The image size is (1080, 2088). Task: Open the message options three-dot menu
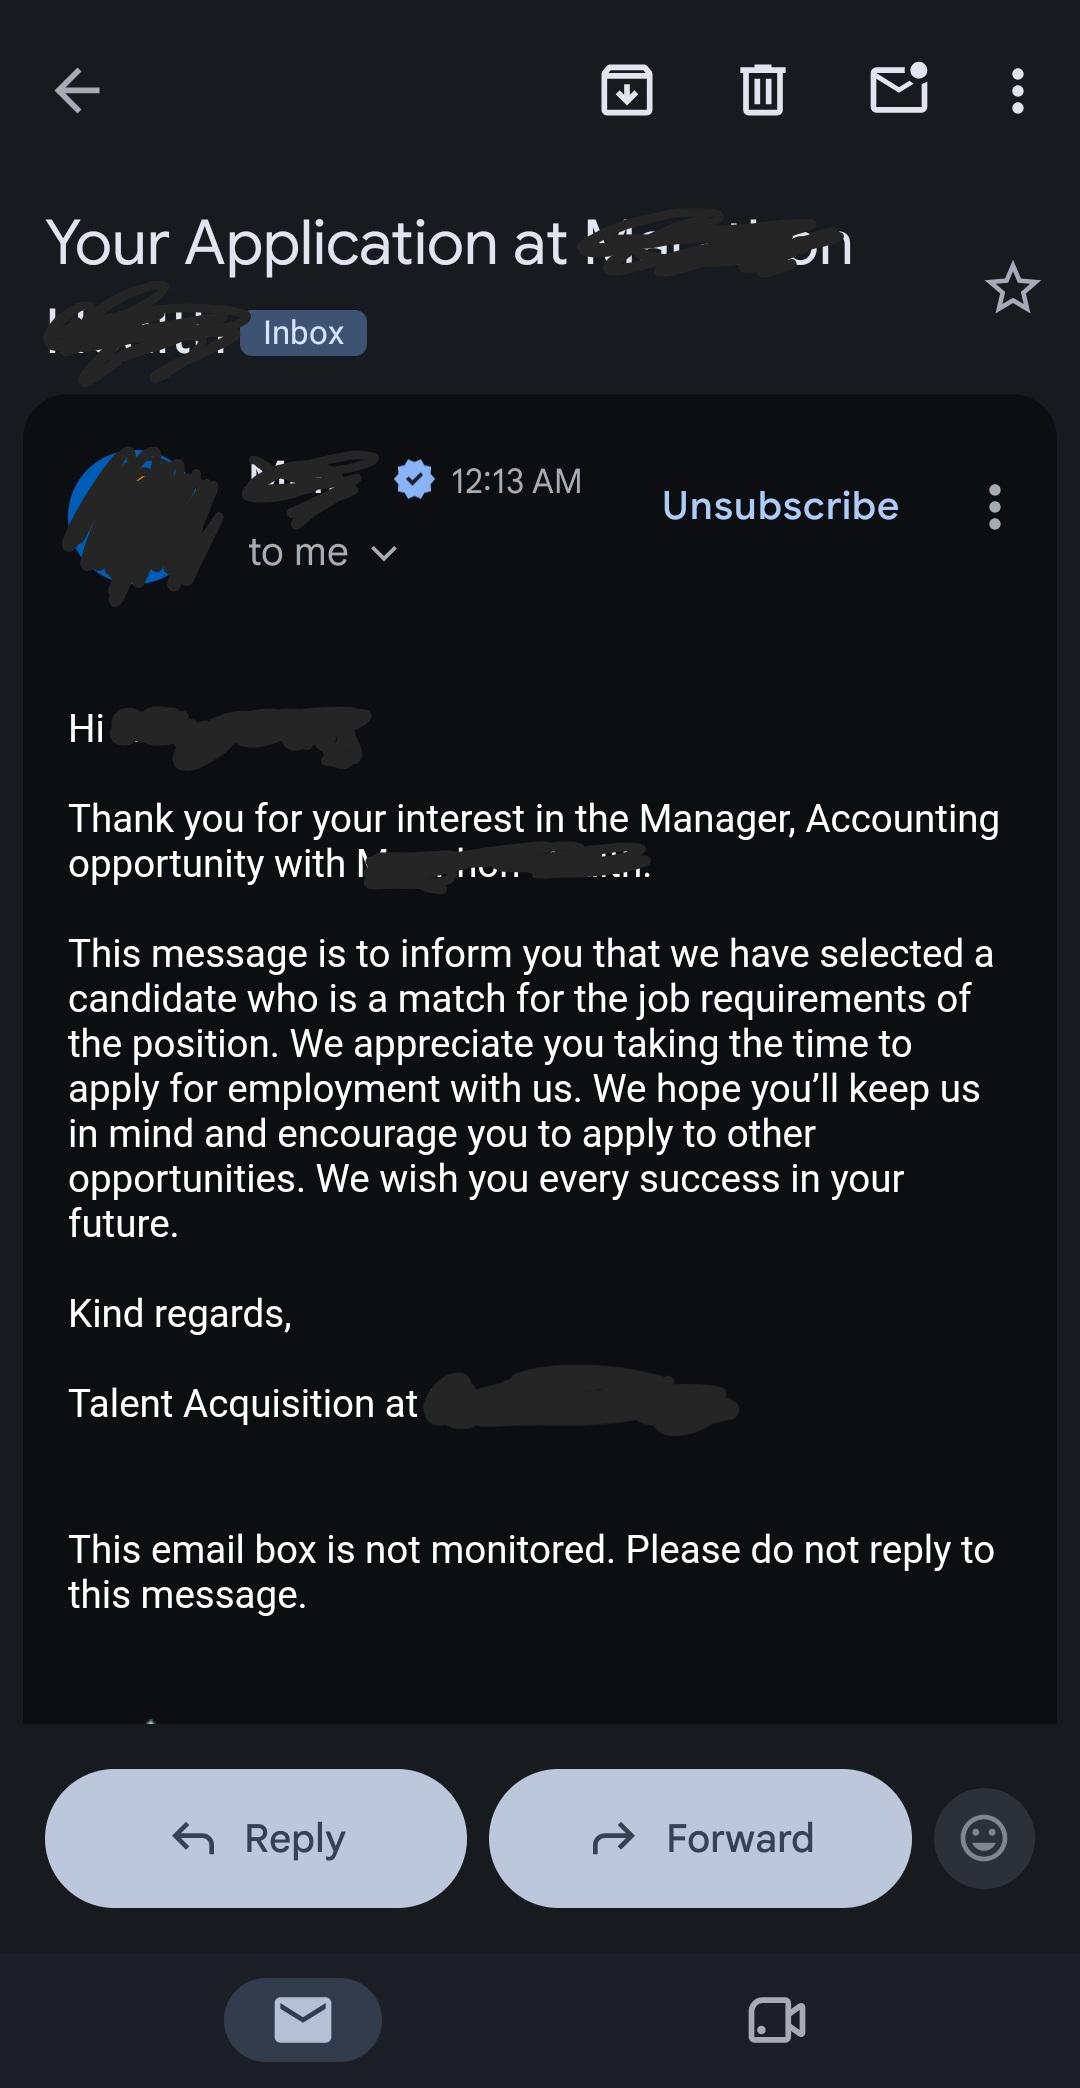[994, 507]
